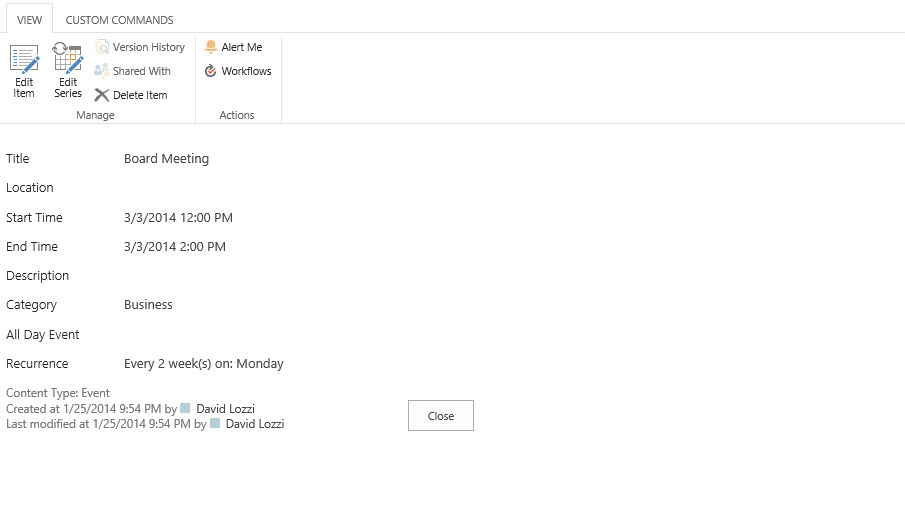905x530 pixels.
Task: Click presence indicator beside Created by name
Action: click(x=185, y=408)
